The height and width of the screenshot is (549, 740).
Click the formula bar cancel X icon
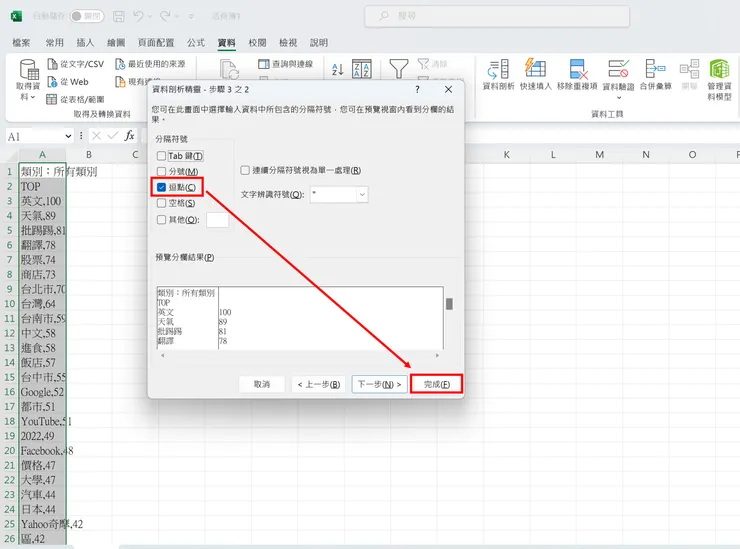96,136
